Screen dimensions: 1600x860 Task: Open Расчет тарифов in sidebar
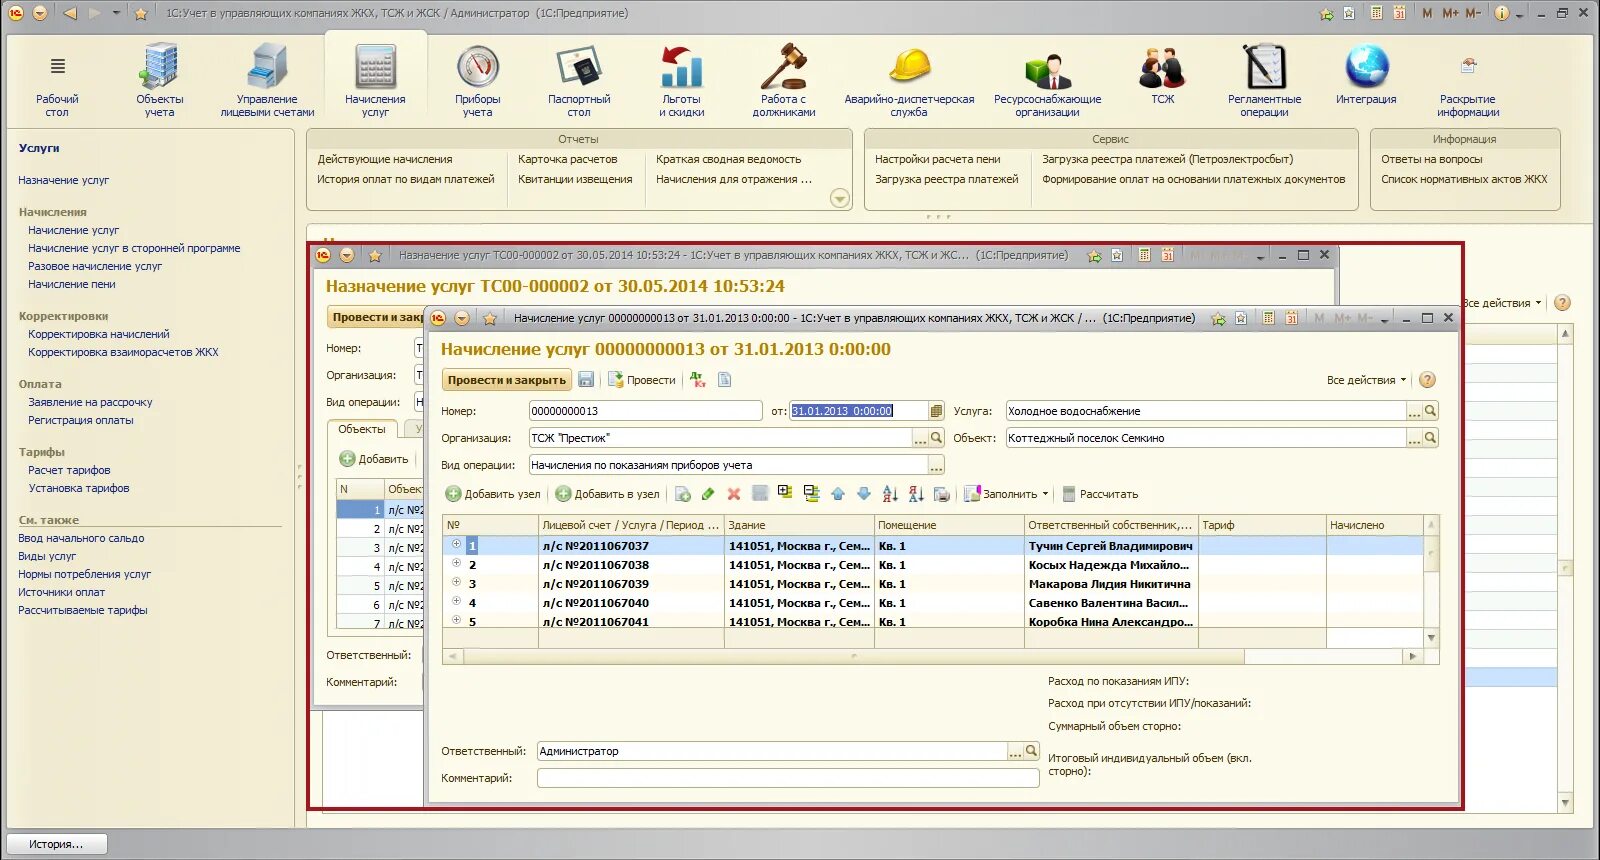coord(69,470)
